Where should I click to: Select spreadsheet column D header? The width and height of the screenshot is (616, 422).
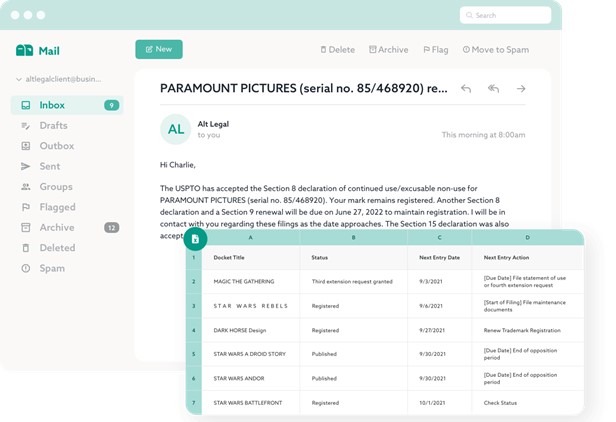(x=528, y=237)
